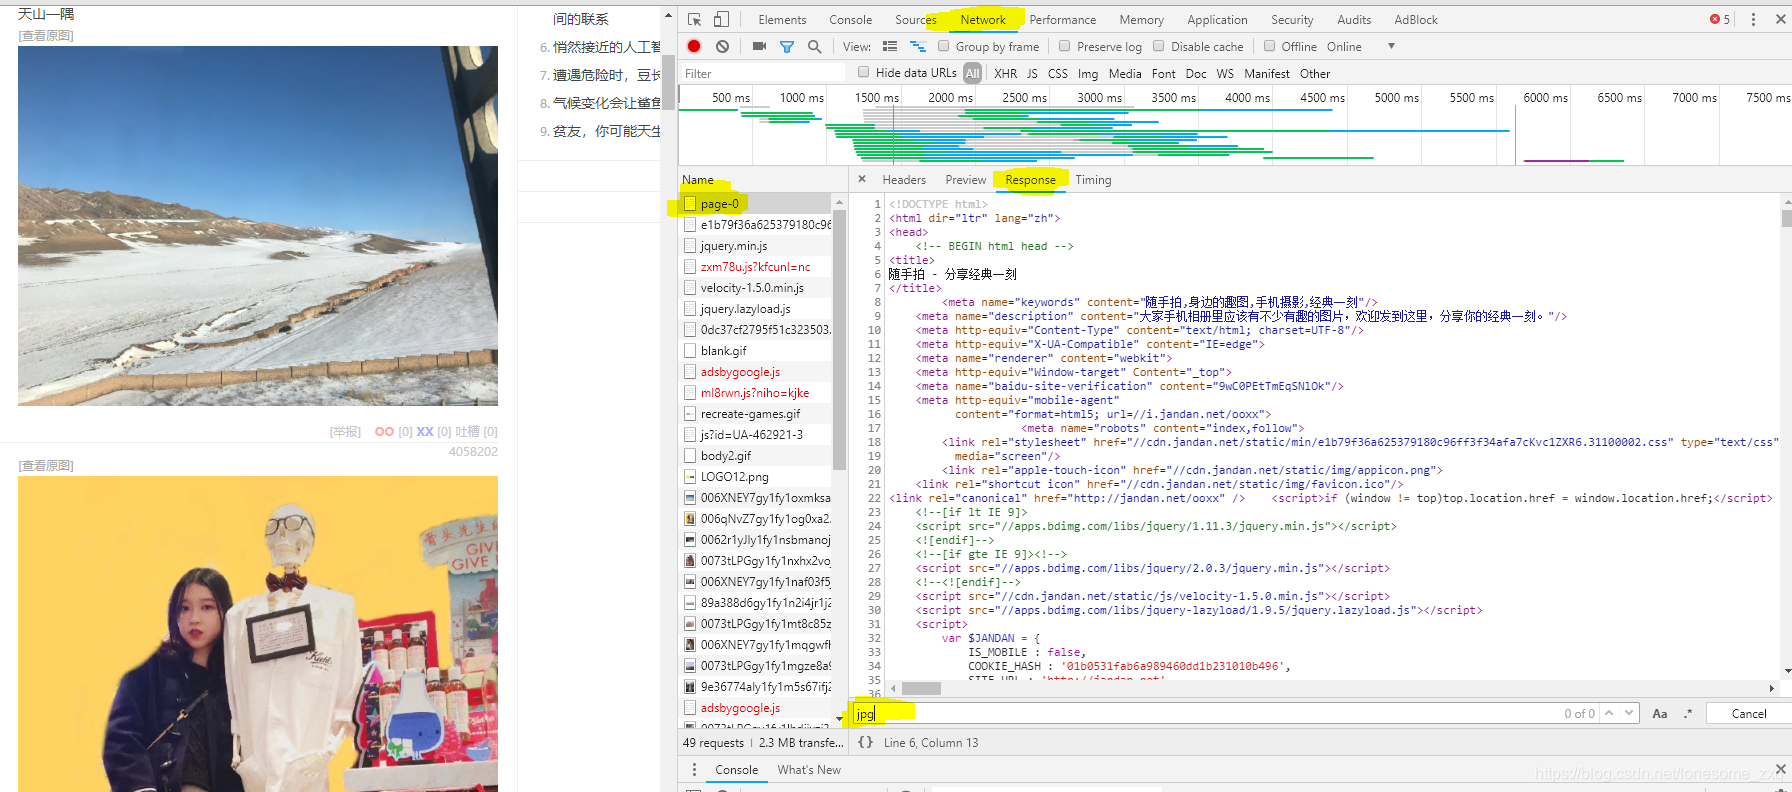Toggle the waterfall overview view icon

(x=917, y=47)
